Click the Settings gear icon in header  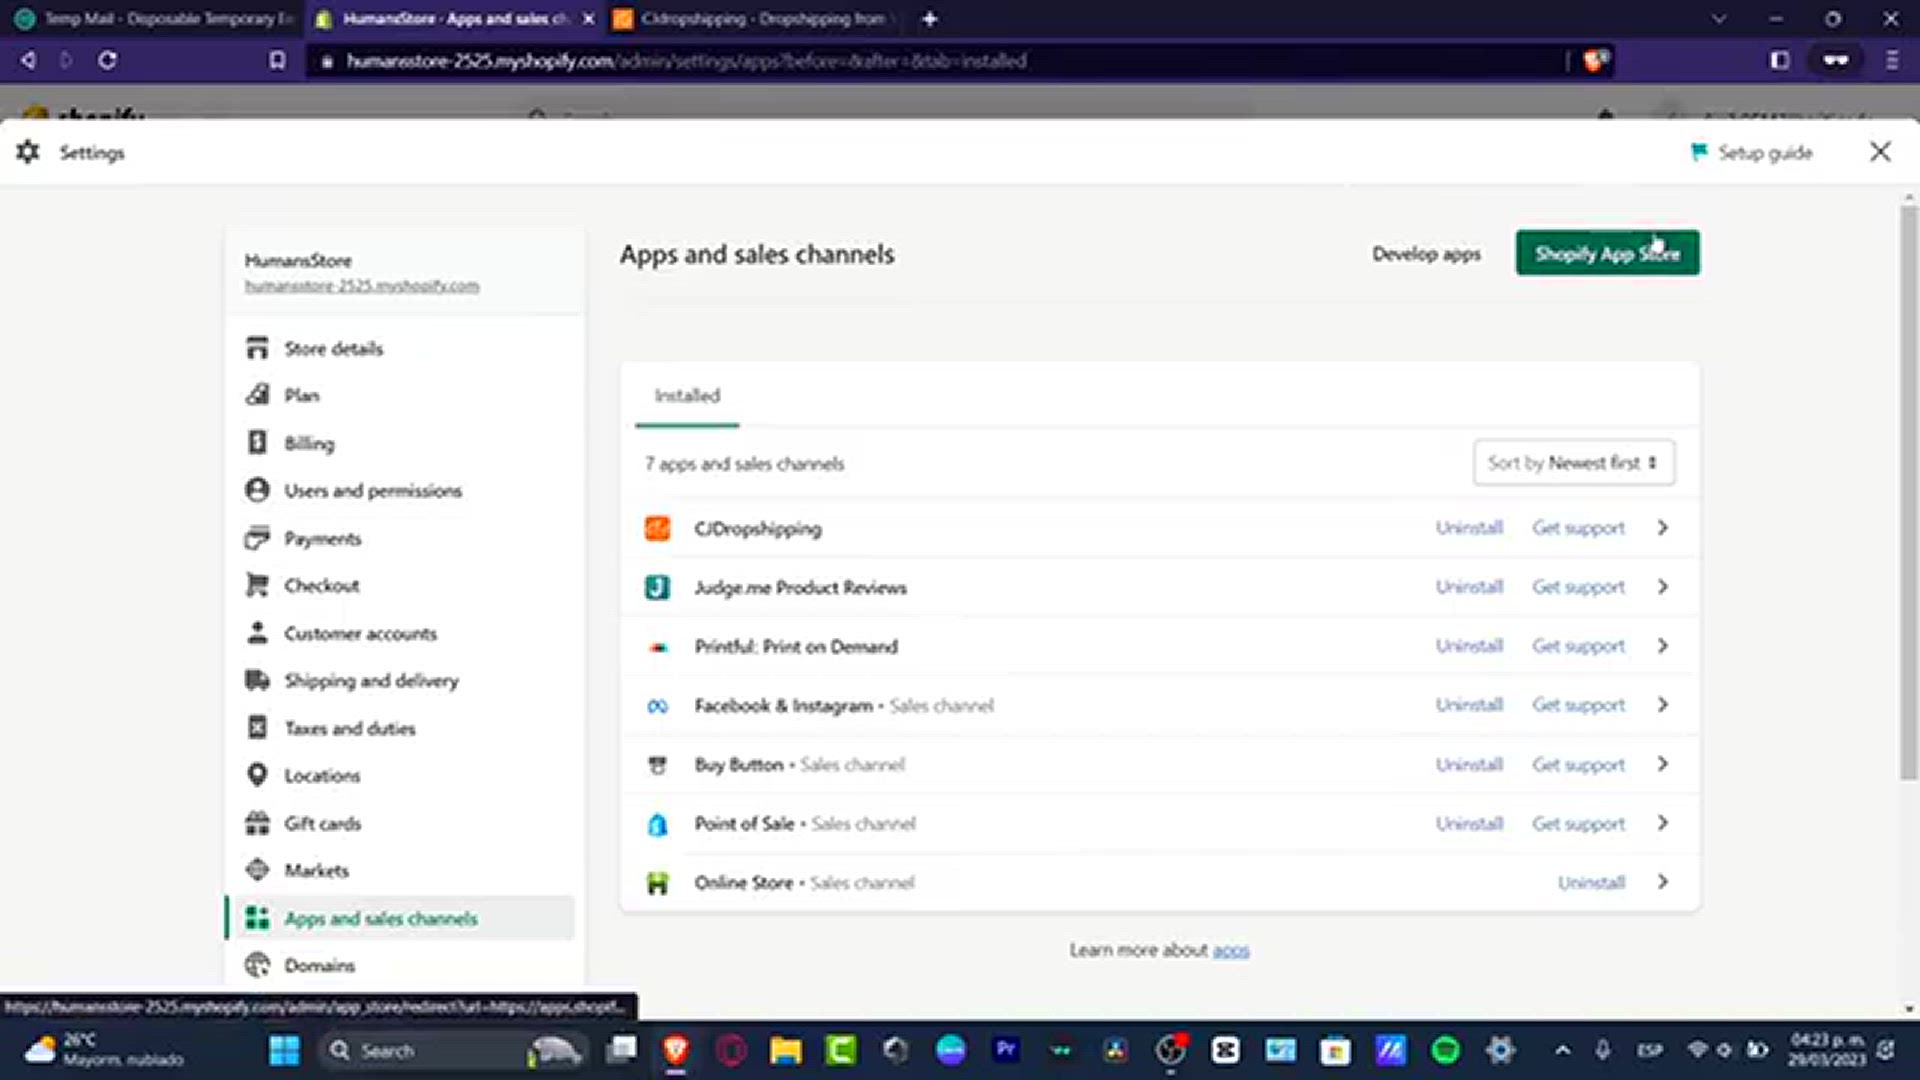click(x=28, y=152)
